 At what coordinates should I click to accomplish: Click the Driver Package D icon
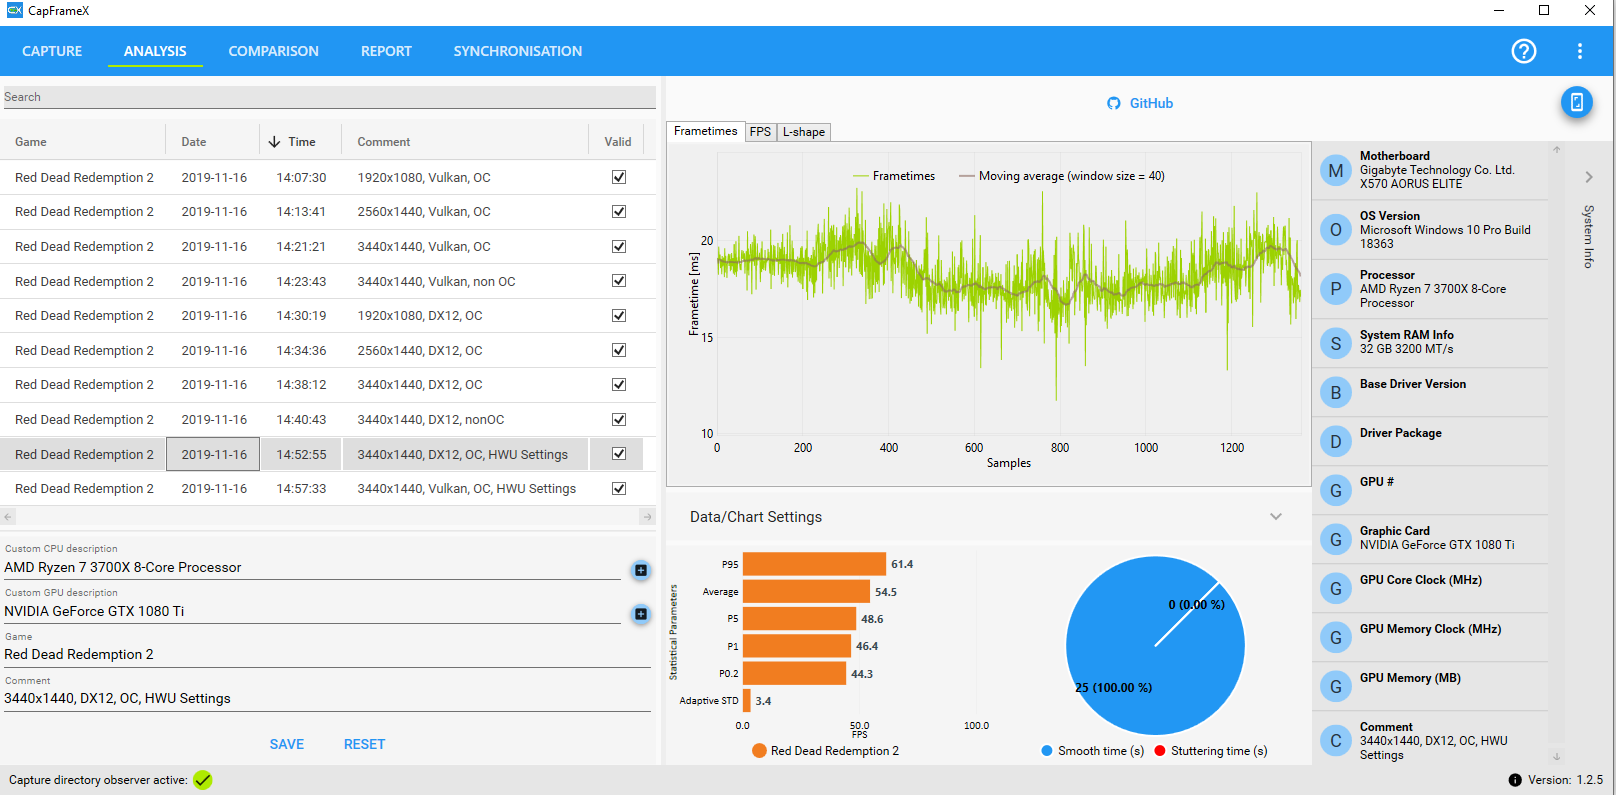1335,441
